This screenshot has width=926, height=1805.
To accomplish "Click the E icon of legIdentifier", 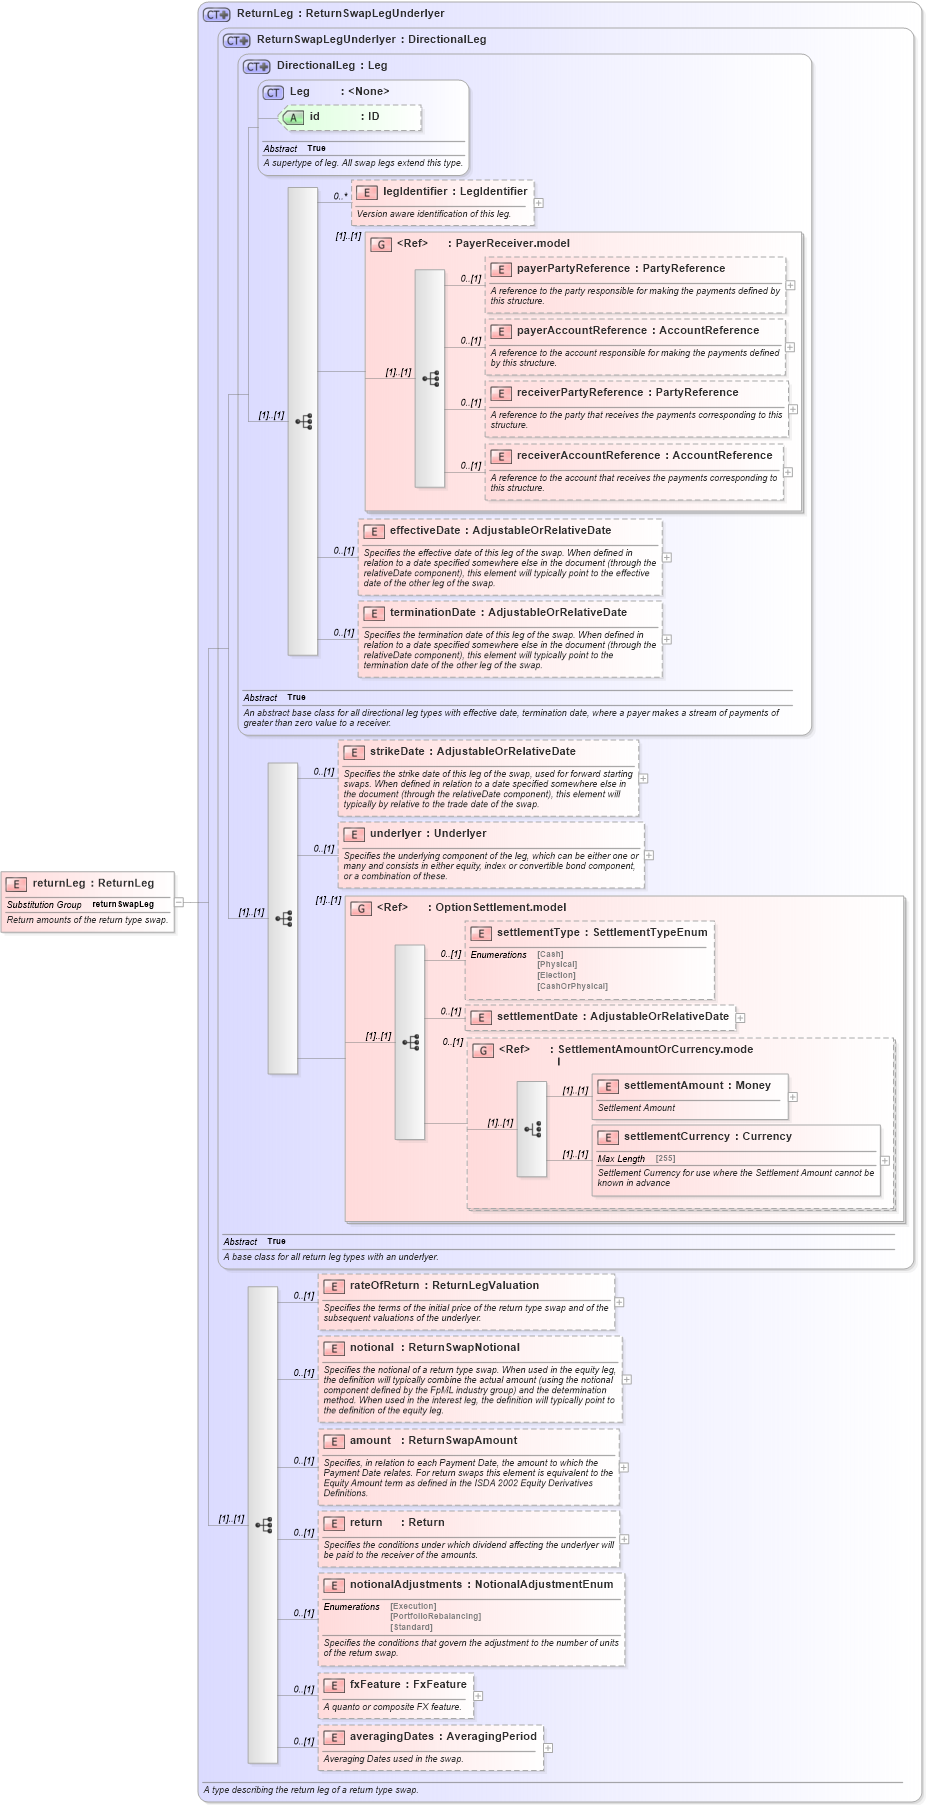I will point(367,193).
